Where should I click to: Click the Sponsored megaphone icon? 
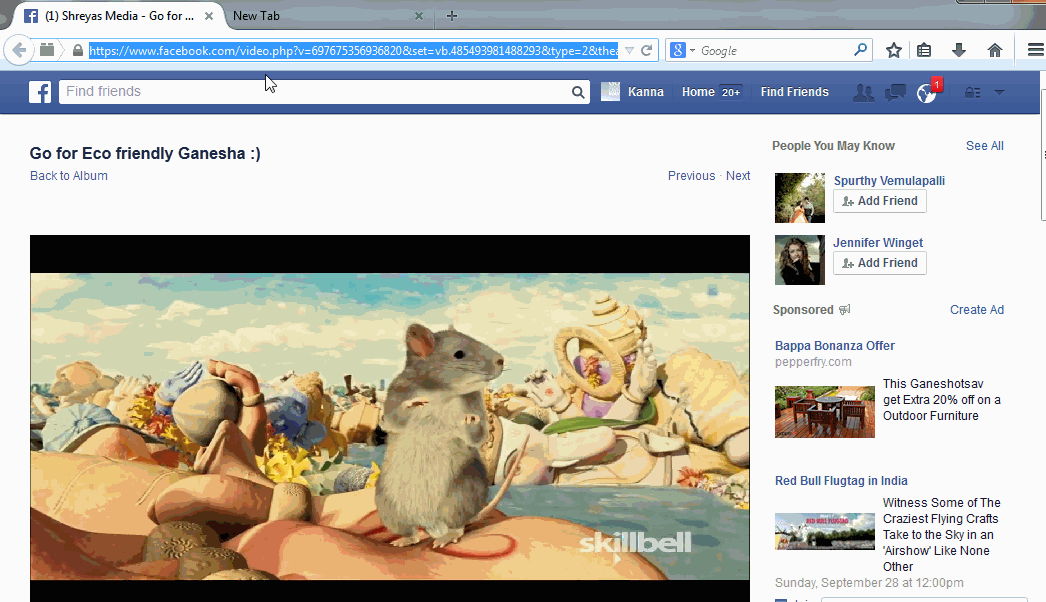[845, 310]
